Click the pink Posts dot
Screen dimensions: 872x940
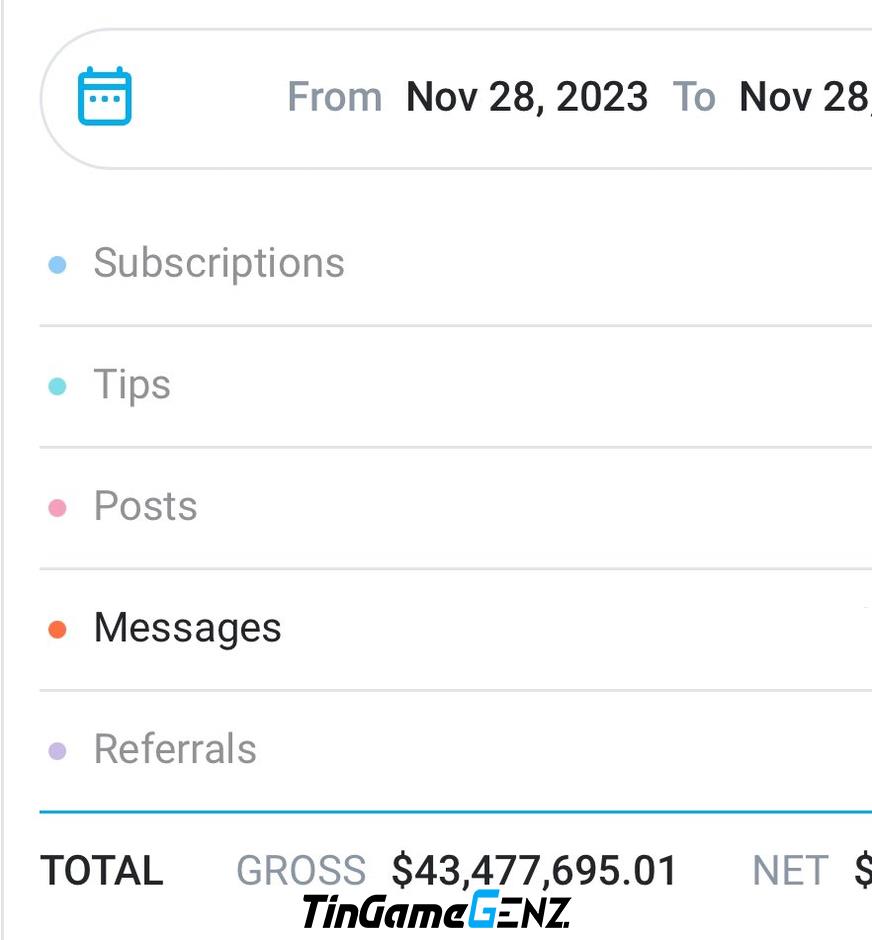click(x=58, y=508)
